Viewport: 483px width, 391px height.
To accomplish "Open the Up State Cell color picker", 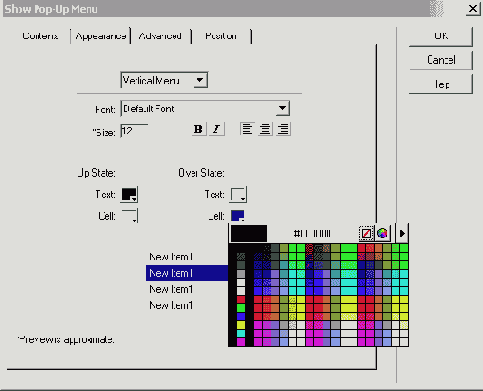I will pos(129,216).
